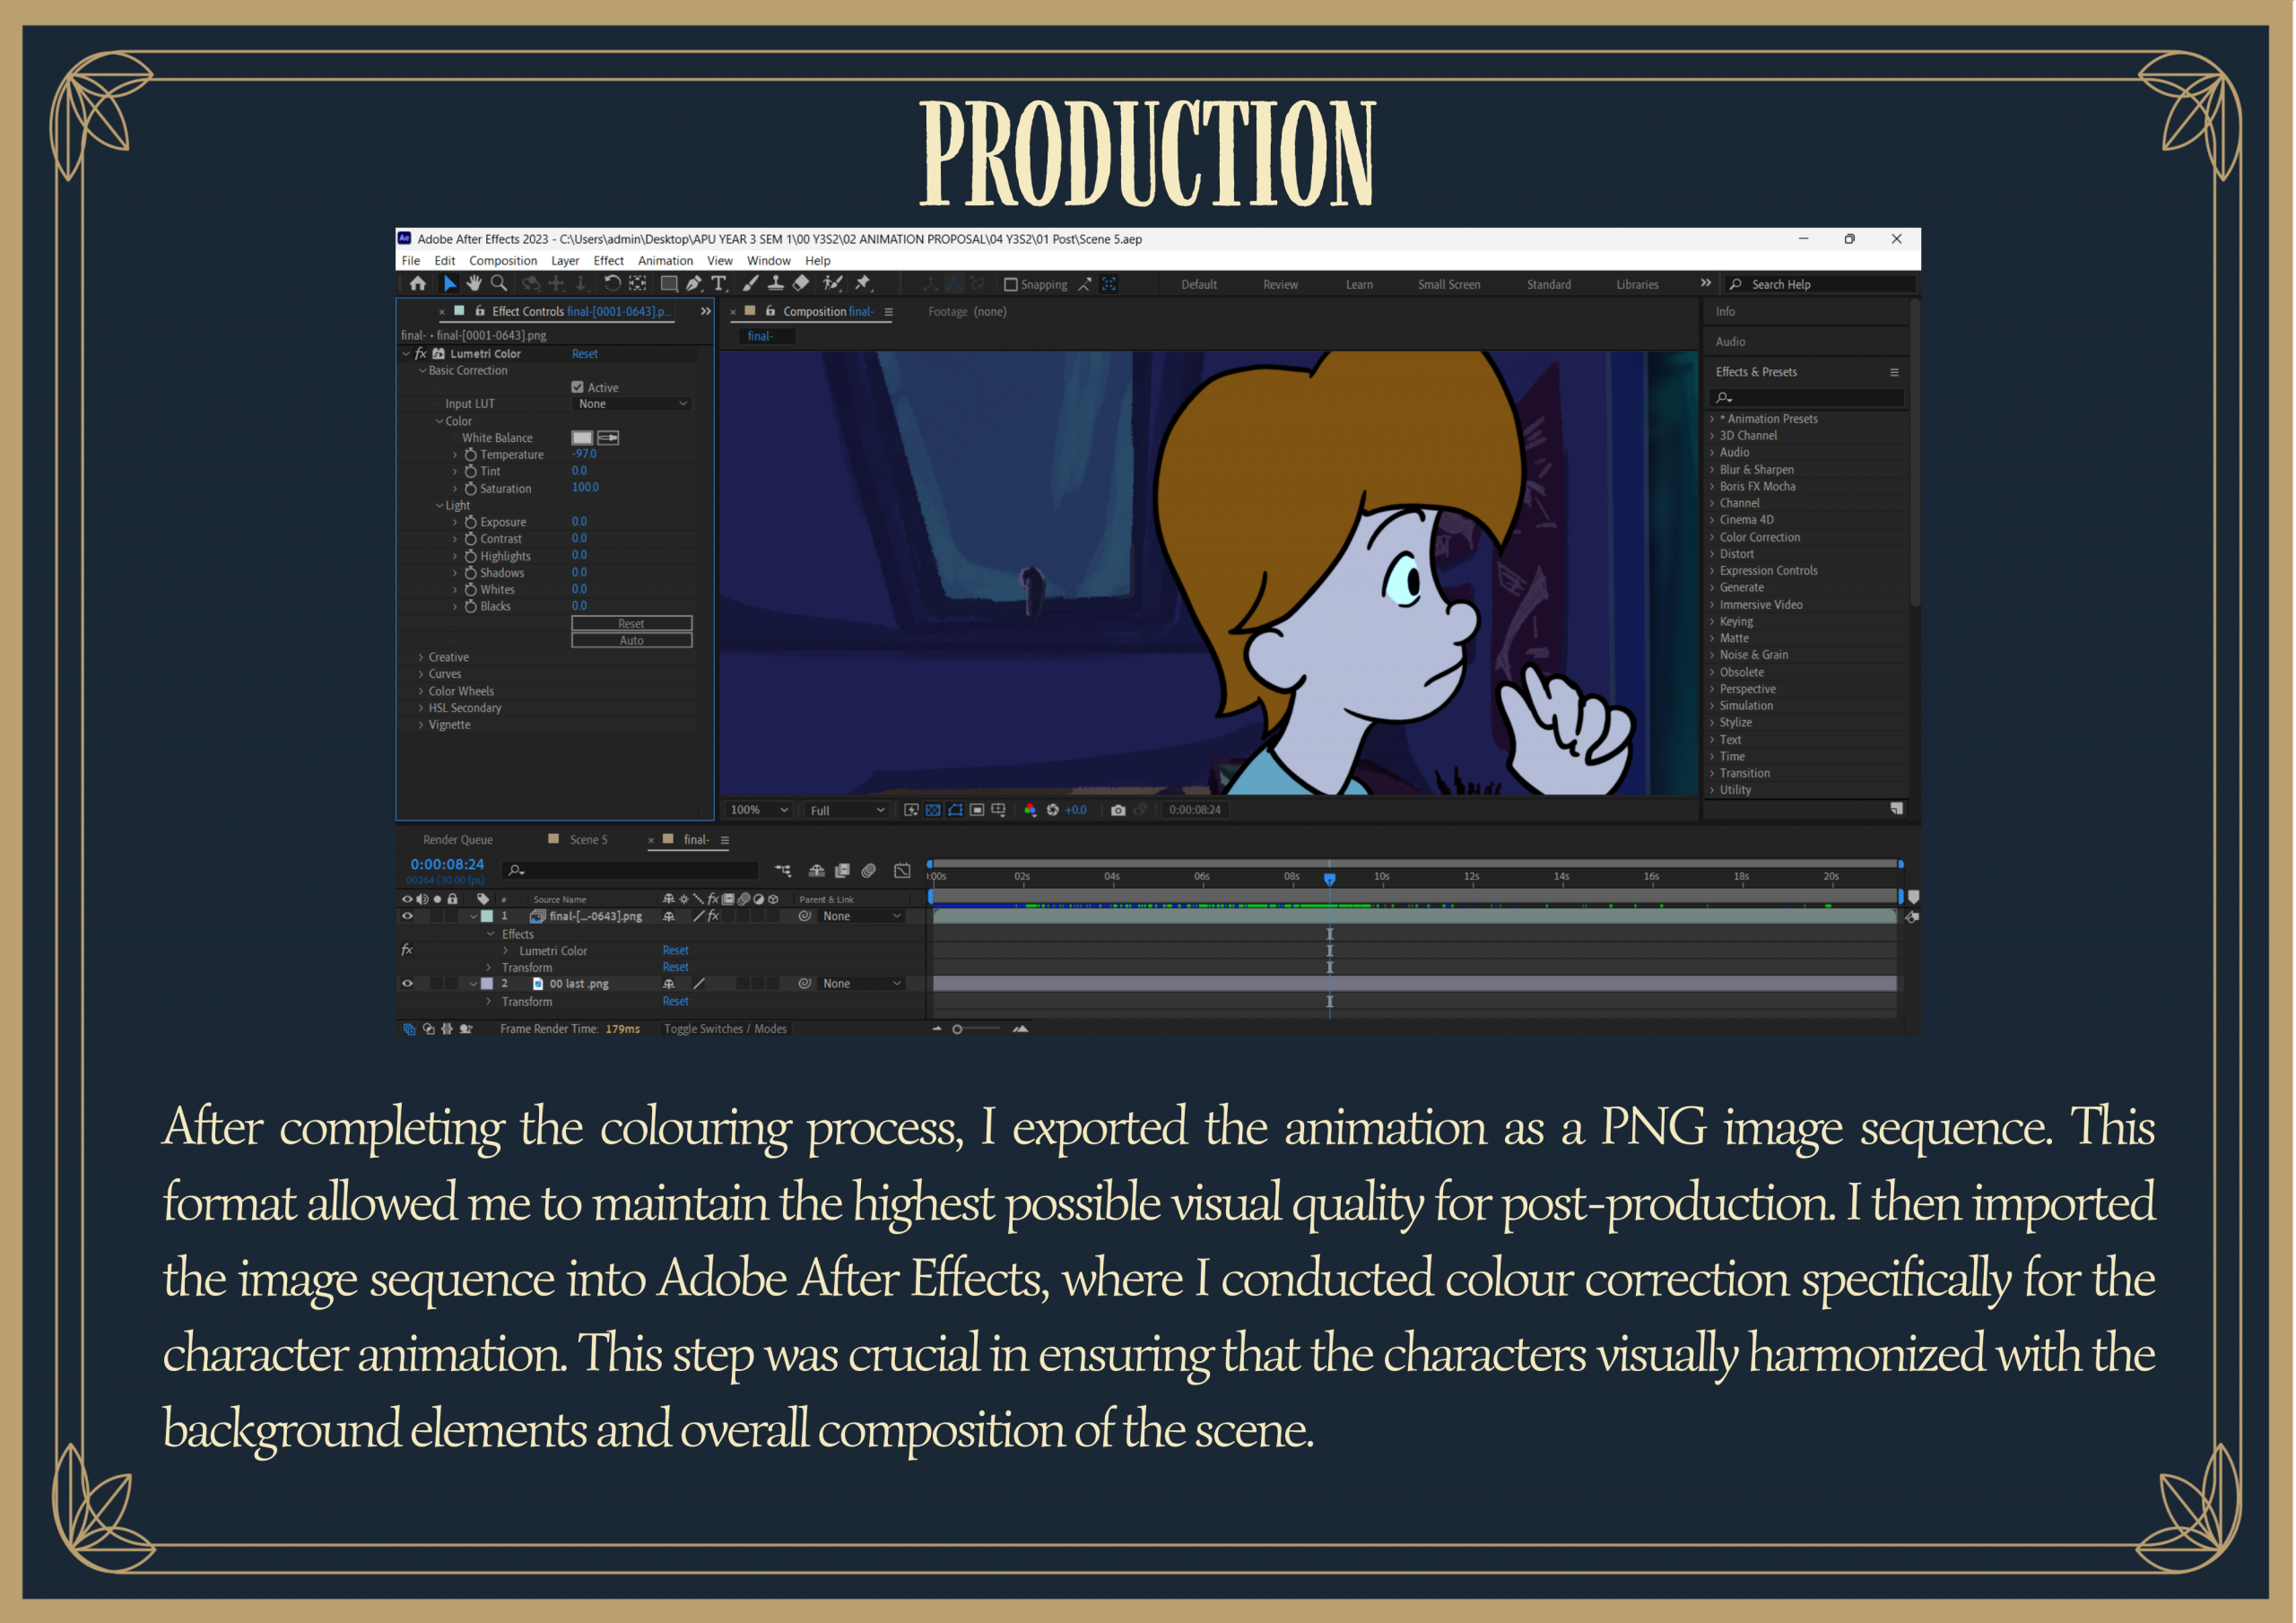Open the Full resolution dropdown
This screenshot has height=1623, width=2296.
tap(847, 810)
